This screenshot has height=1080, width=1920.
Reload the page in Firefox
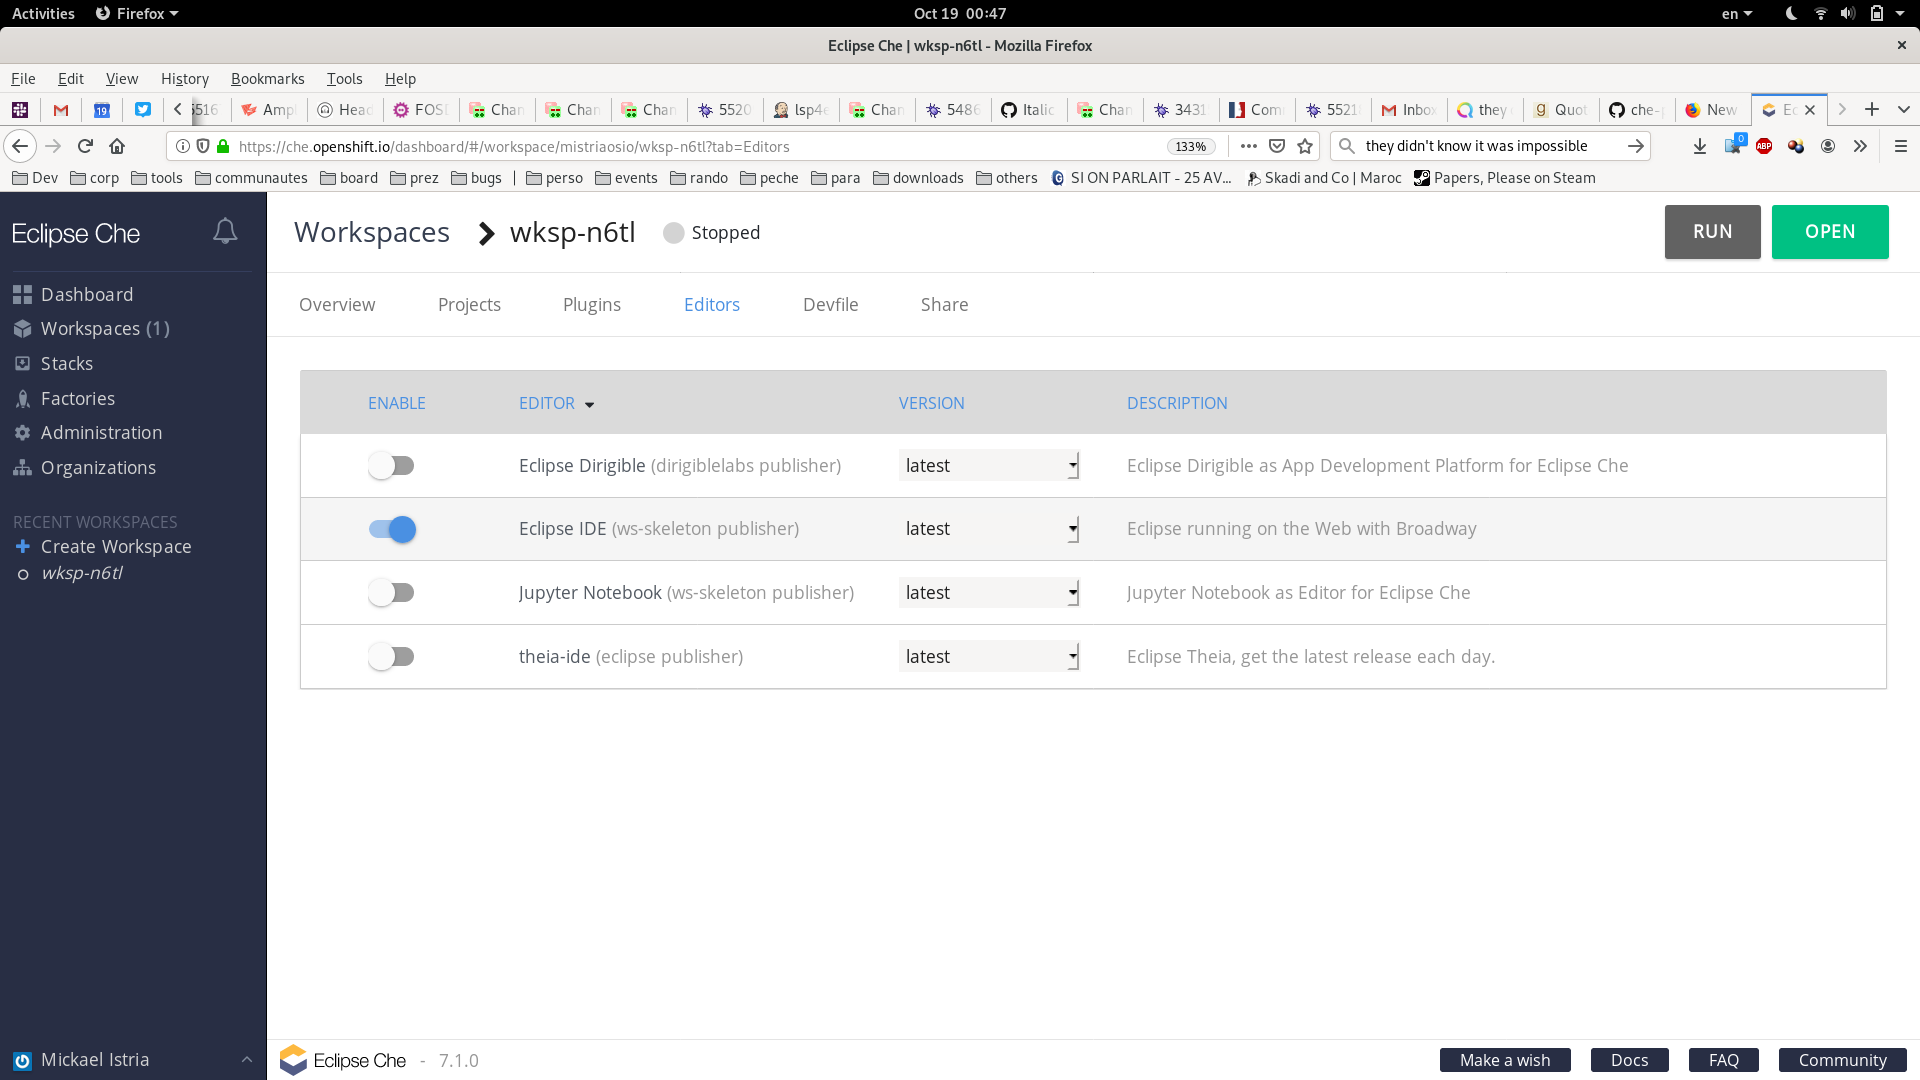click(x=85, y=146)
